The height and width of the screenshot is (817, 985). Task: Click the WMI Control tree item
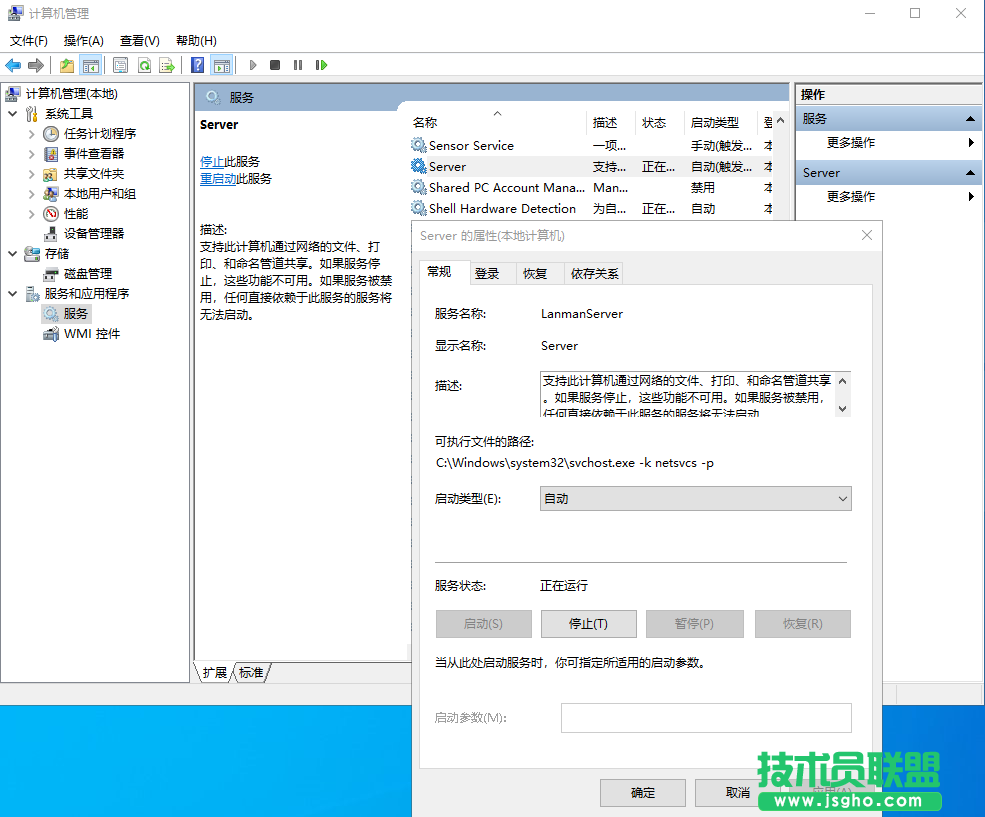(x=92, y=333)
